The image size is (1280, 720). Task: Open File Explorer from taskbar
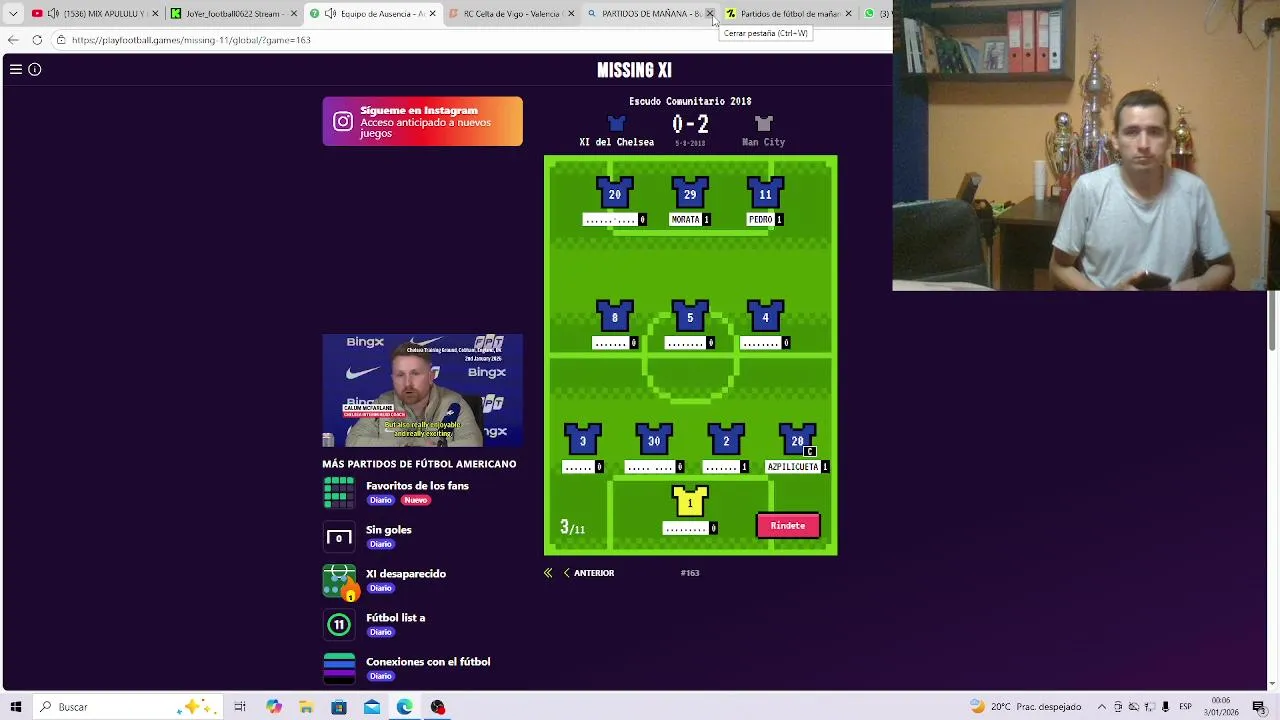coord(306,707)
